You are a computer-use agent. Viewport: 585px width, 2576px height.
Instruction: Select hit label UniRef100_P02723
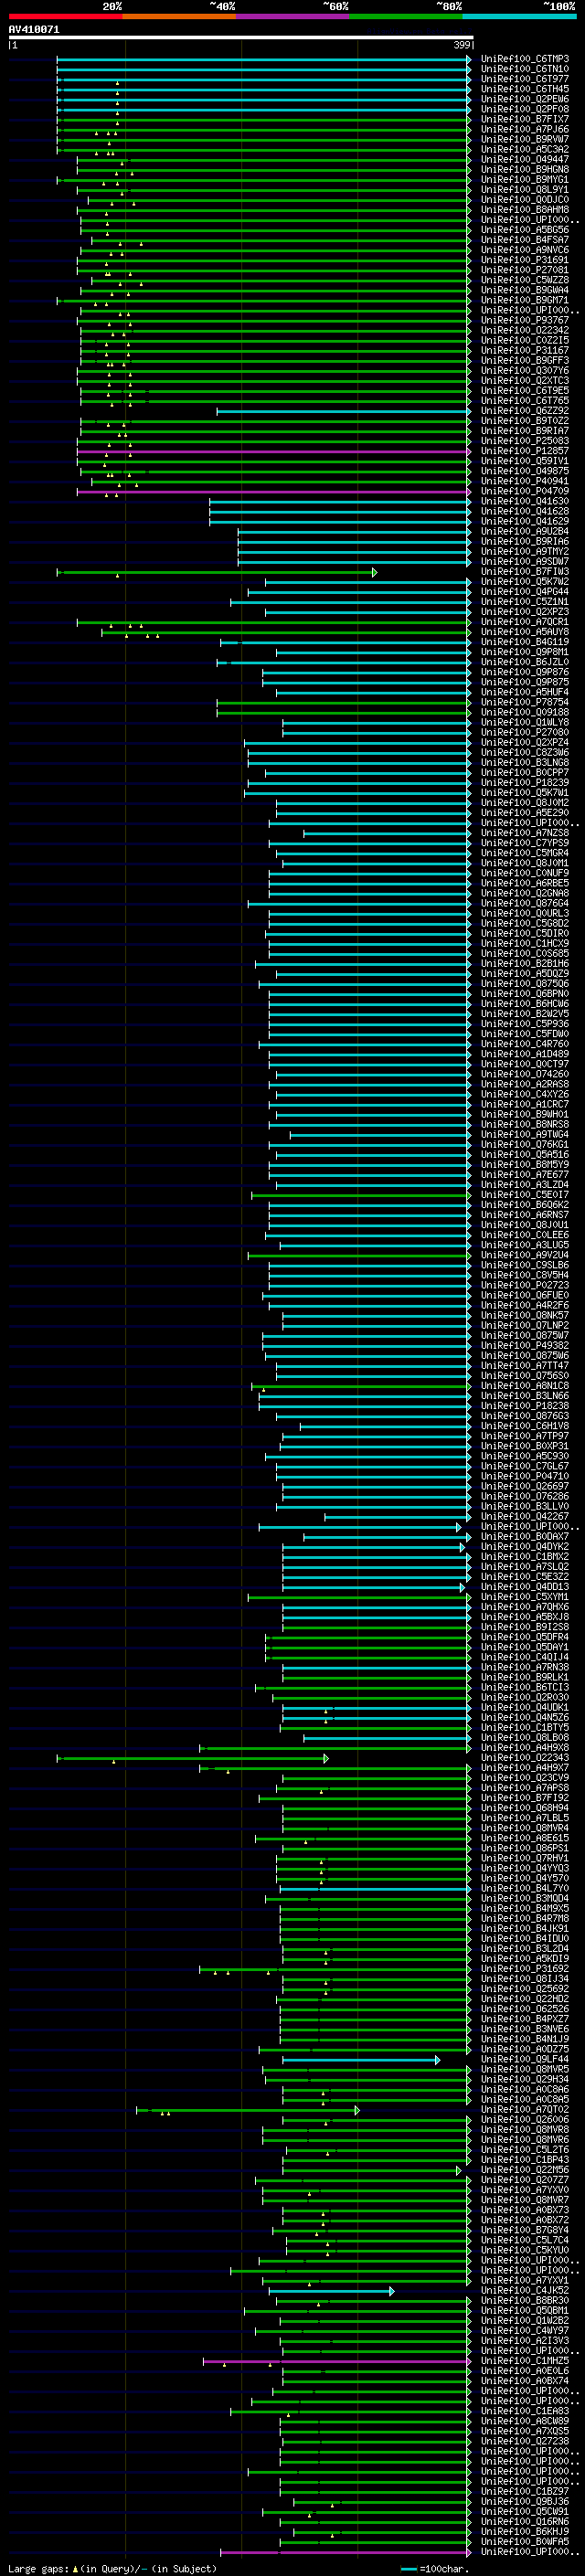point(525,1285)
